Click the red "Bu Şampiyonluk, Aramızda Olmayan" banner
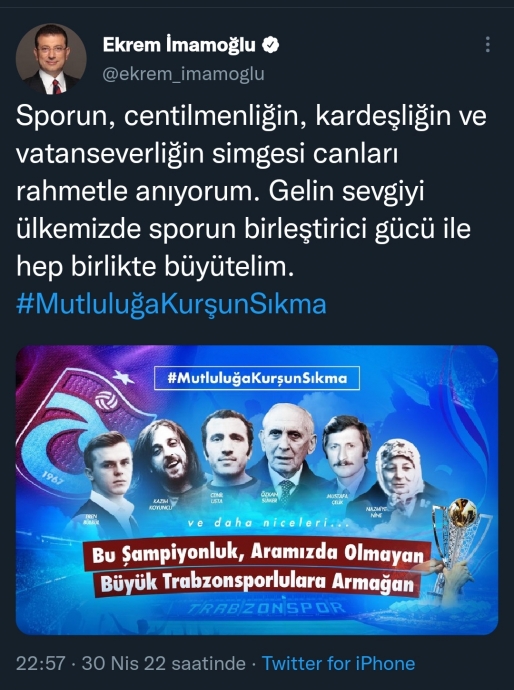Viewport: 514px width, 690px height. pyautogui.click(x=257, y=553)
